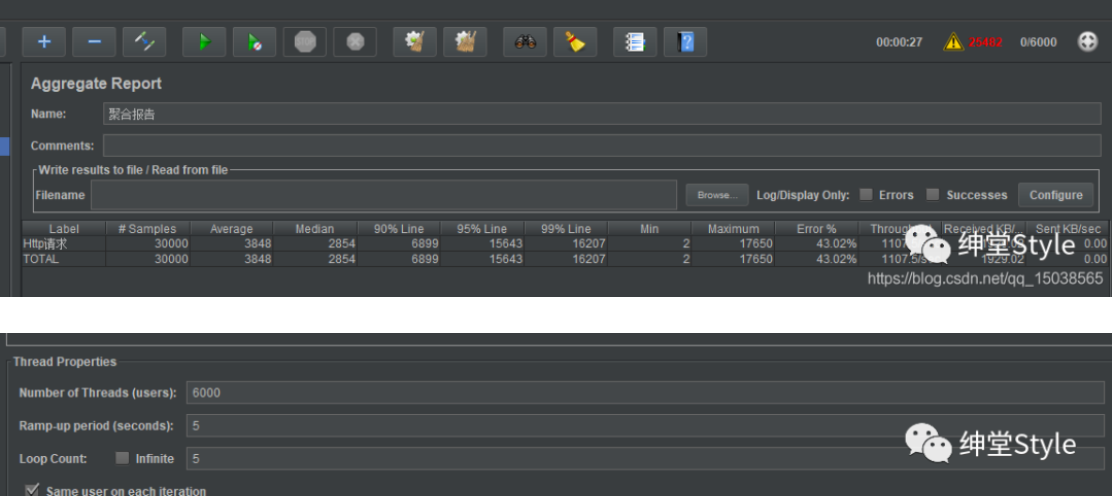
Task: Click 2854 median in Http请求 row
Action: click(x=341, y=244)
